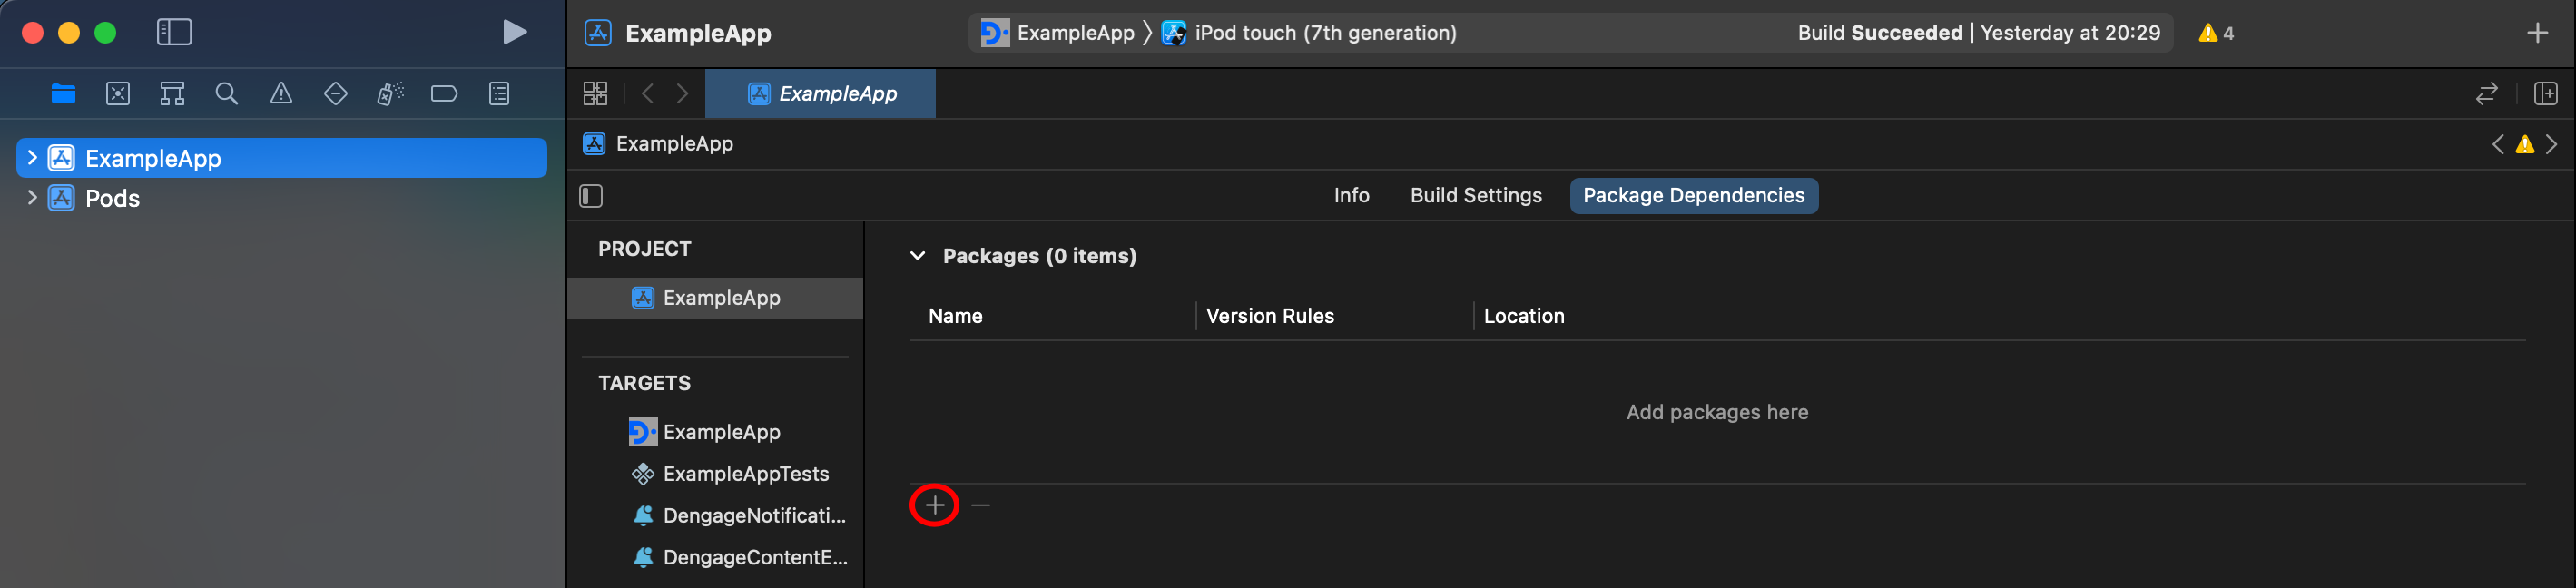The image size is (2576, 588).
Task: Sort packages by Name column
Action: [x=955, y=316]
